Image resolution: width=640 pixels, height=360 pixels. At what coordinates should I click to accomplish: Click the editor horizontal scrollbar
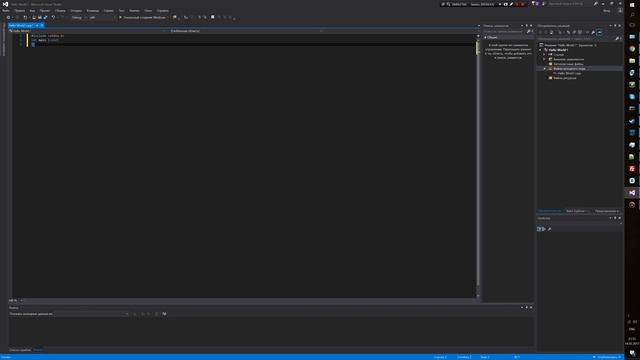(249, 300)
